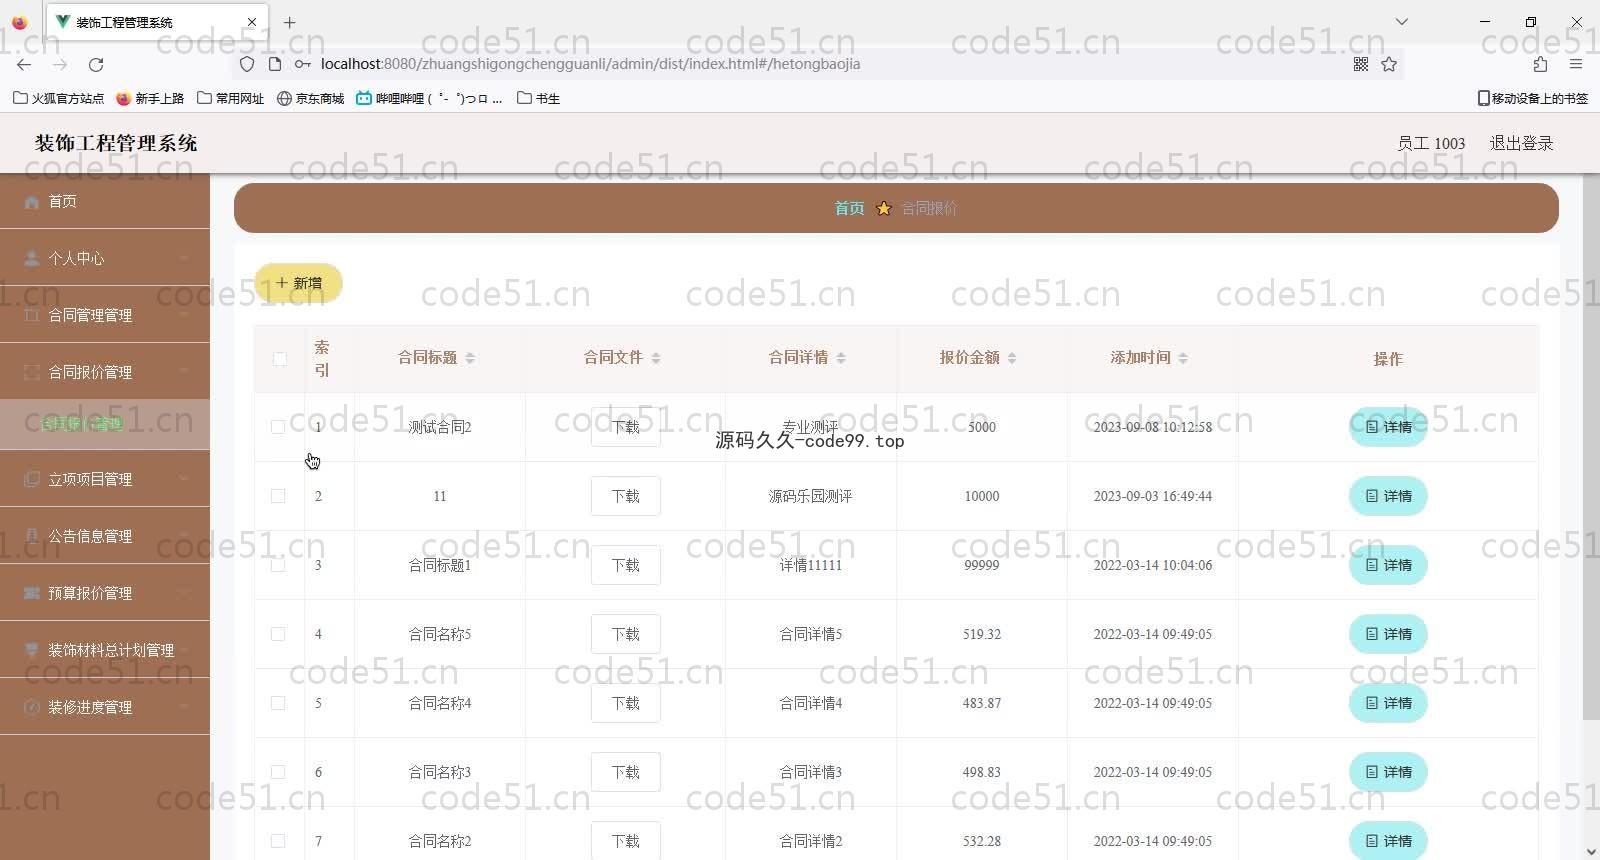
Task: Open 详情 for 合同标题1 row
Action: (1388, 565)
